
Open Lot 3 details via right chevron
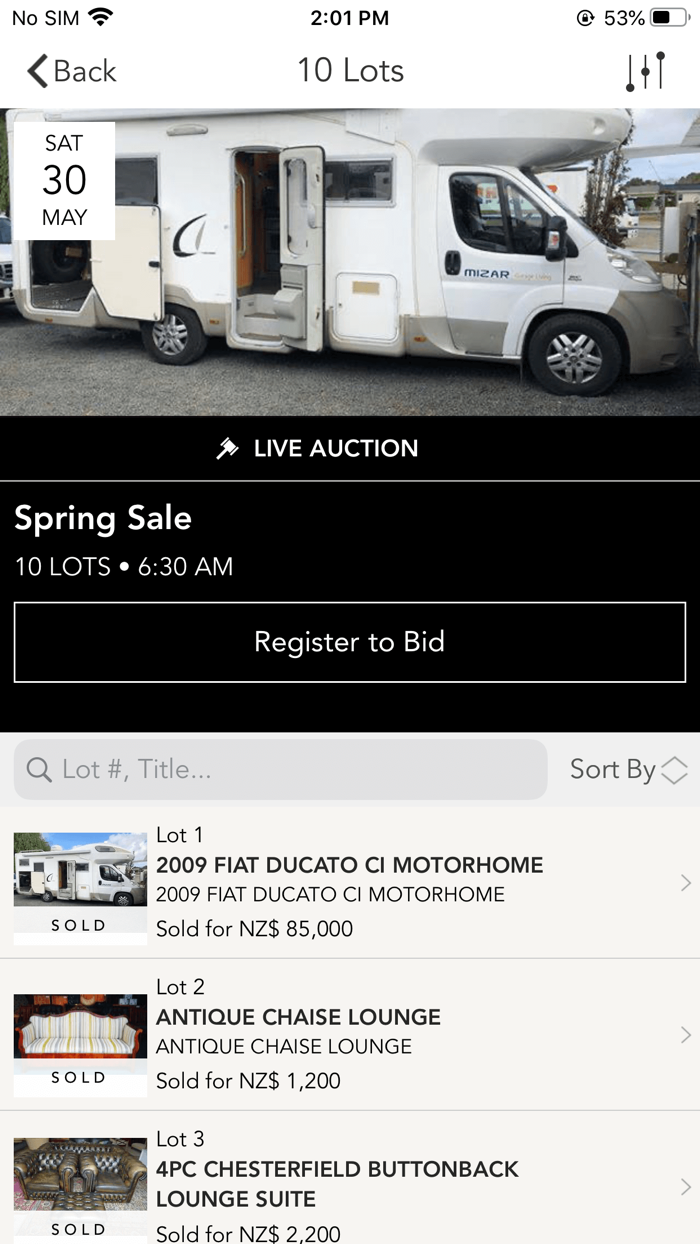point(686,1186)
